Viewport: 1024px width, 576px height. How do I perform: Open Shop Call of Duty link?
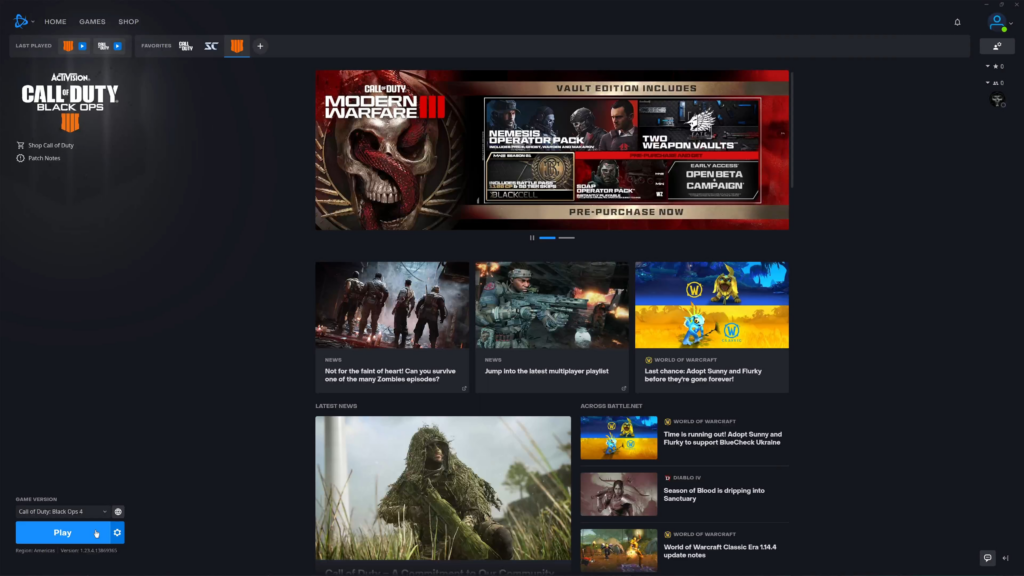point(51,146)
